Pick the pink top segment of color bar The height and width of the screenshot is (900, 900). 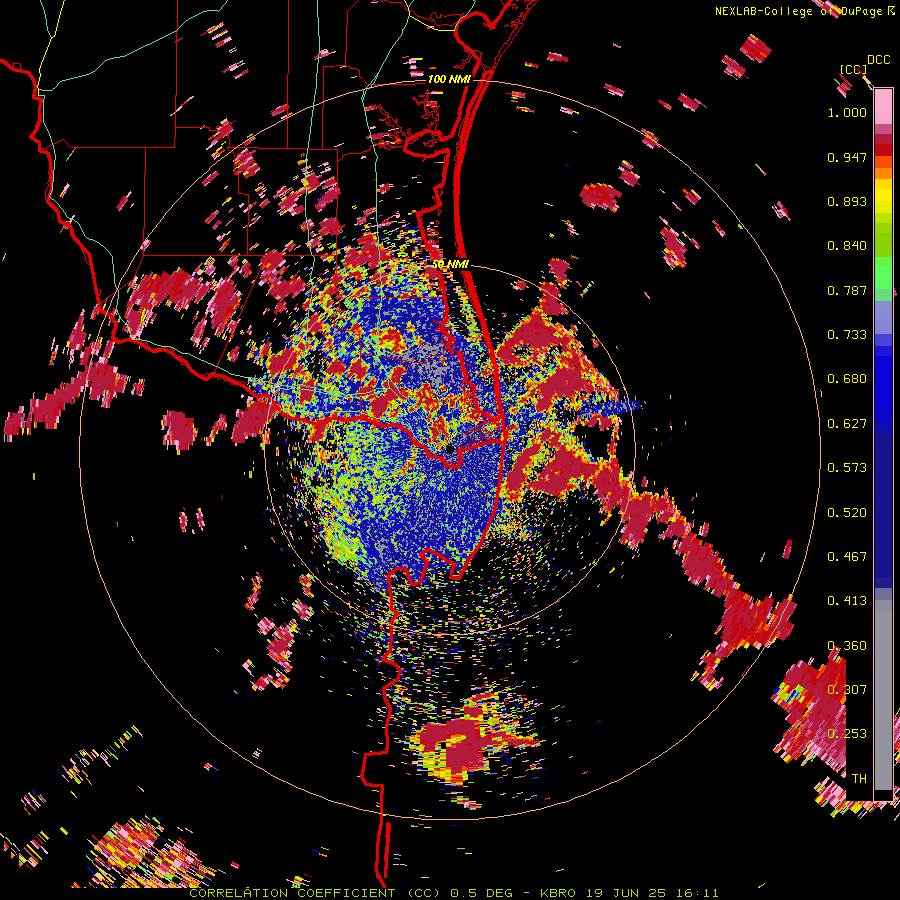pyautogui.click(x=883, y=106)
